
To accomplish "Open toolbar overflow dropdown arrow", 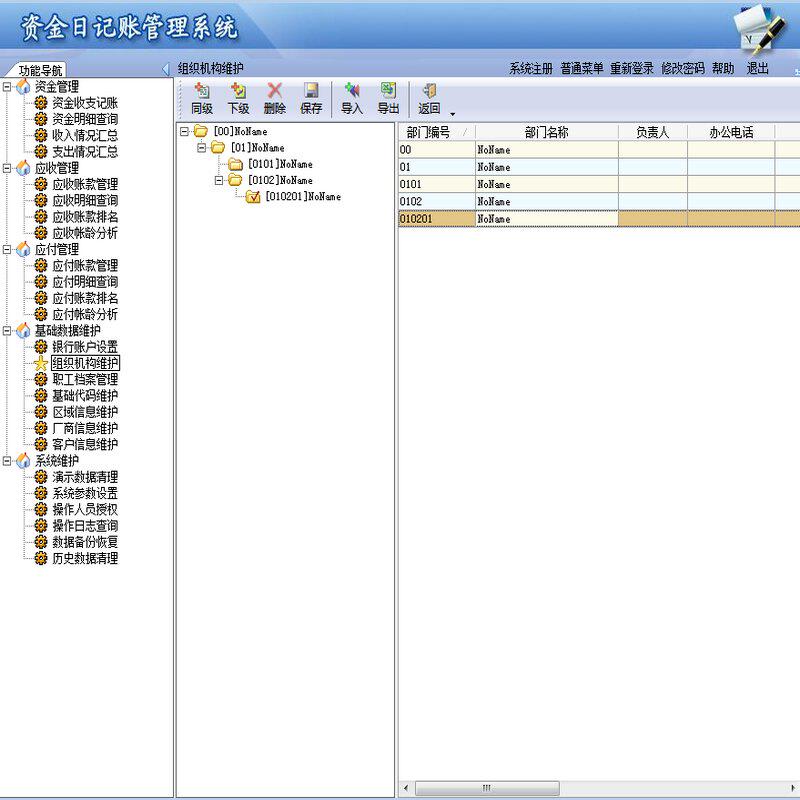I will click(453, 114).
